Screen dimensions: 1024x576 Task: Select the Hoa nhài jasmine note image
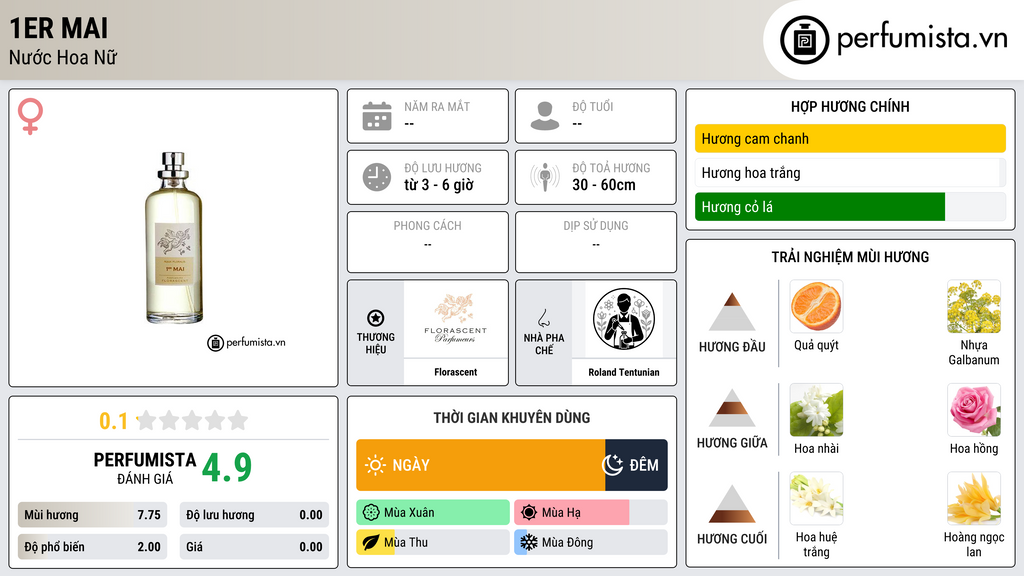click(816, 410)
